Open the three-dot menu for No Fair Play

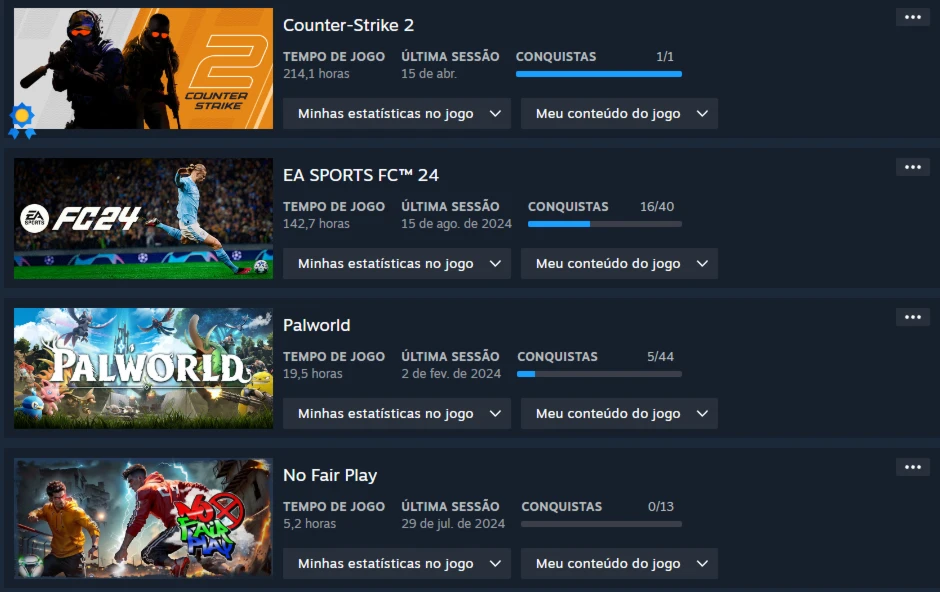coord(912,467)
